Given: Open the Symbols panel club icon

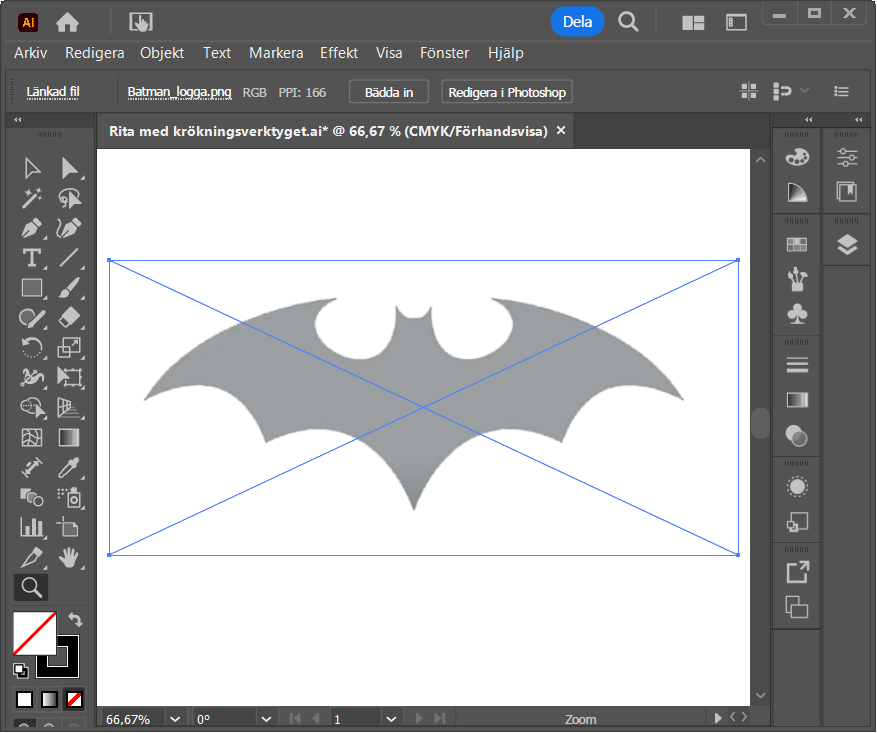Looking at the screenshot, I should click(x=797, y=314).
